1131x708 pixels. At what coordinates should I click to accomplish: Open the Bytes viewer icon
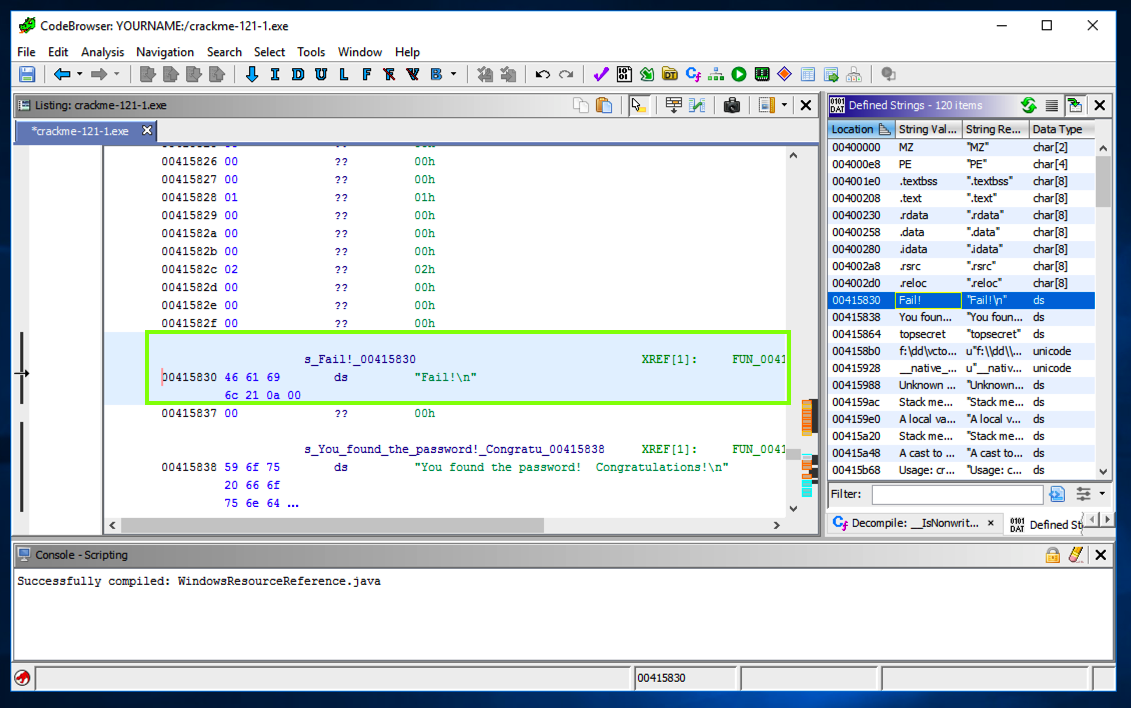(624, 75)
